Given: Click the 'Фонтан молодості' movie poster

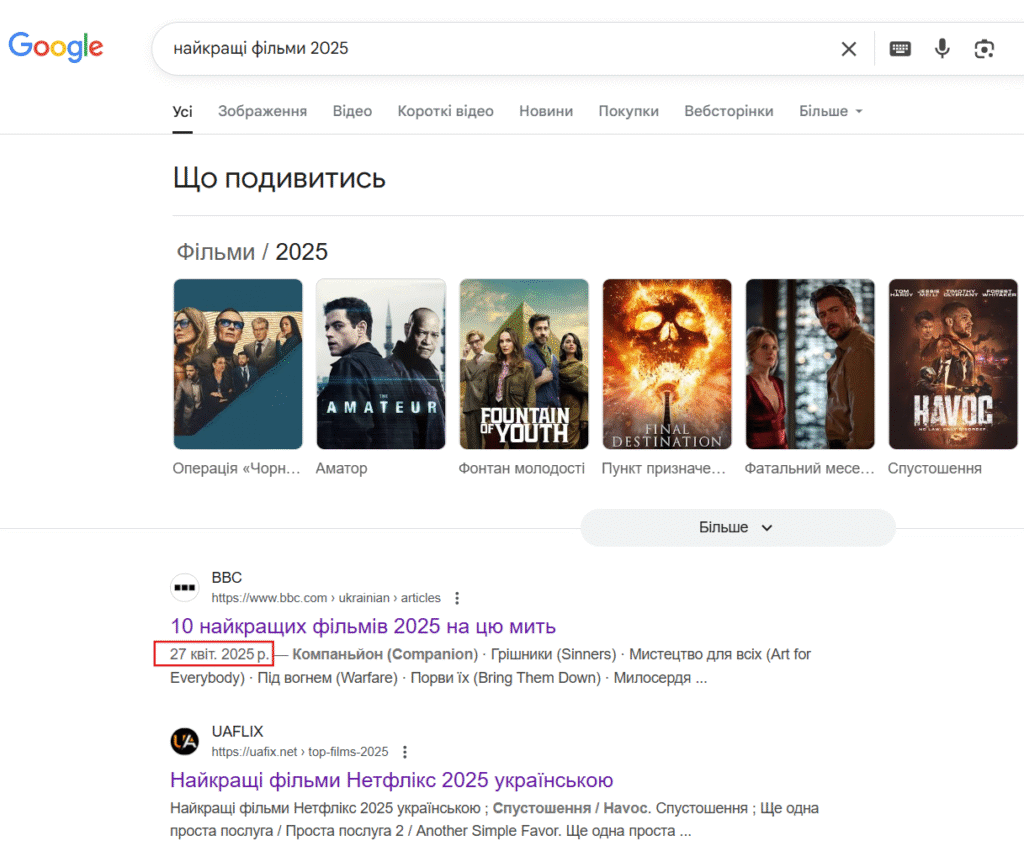Looking at the screenshot, I should pos(524,363).
